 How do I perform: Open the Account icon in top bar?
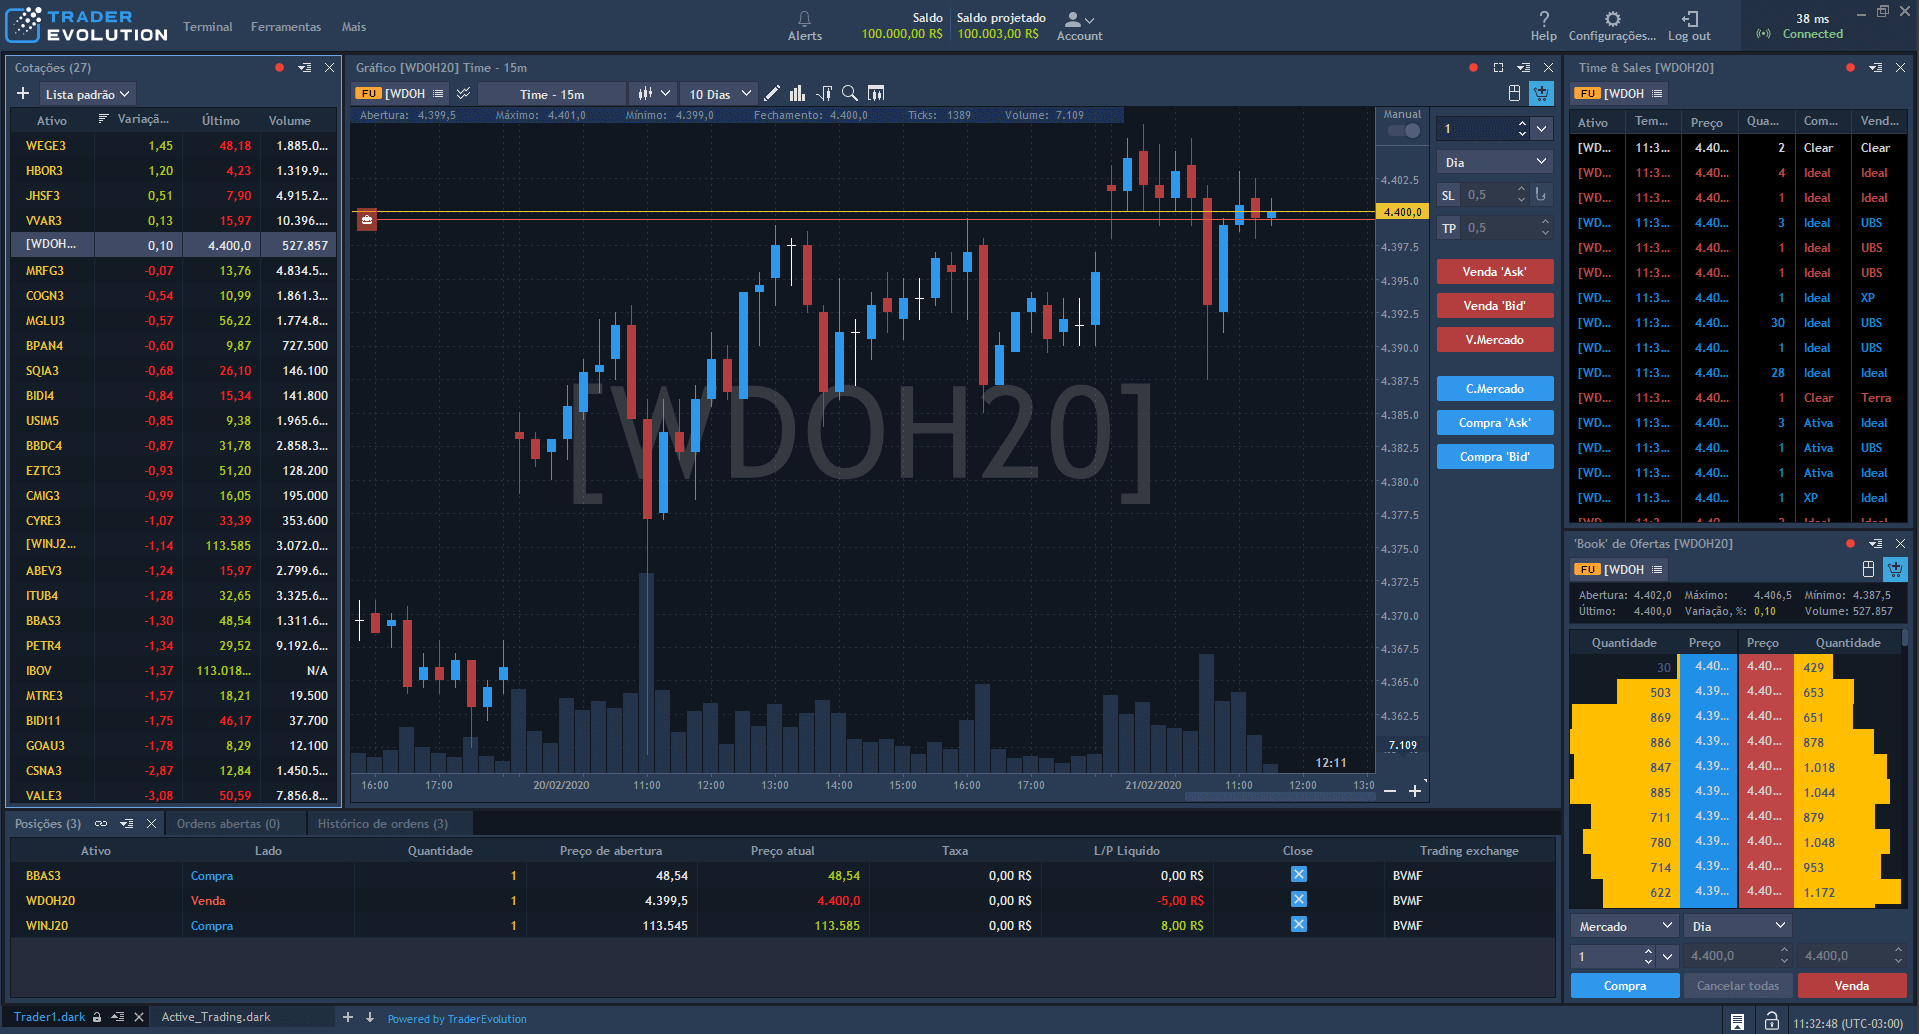point(1076,22)
